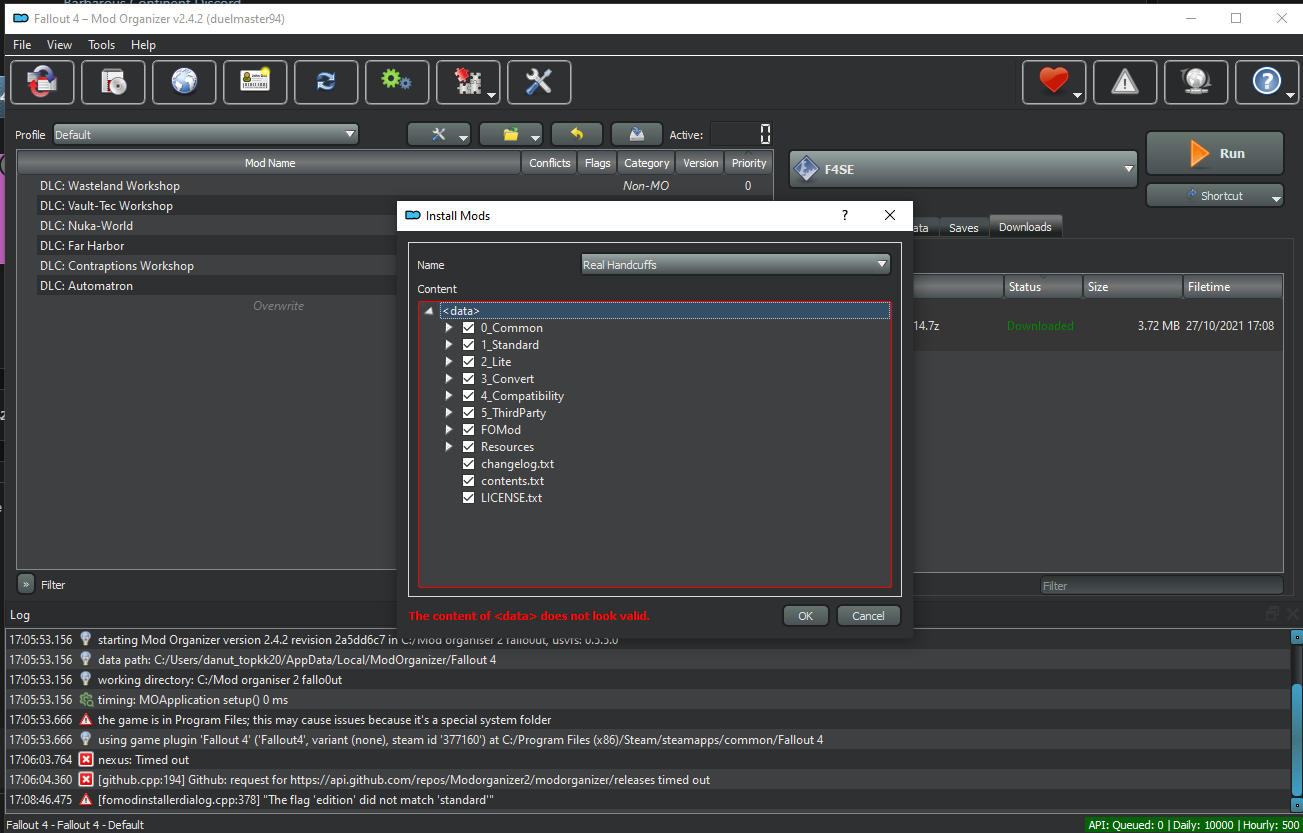1303x833 pixels.
Task: Open the Shortcut dropdown button
Action: click(1215, 196)
